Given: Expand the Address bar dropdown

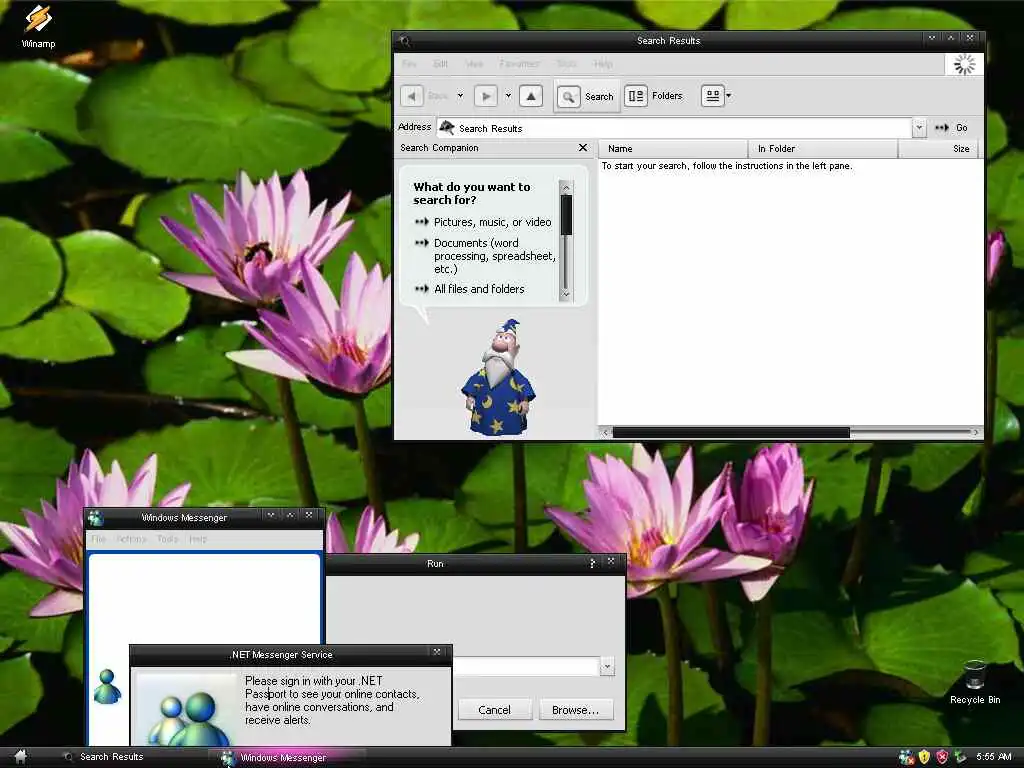Looking at the screenshot, I should [x=920, y=127].
